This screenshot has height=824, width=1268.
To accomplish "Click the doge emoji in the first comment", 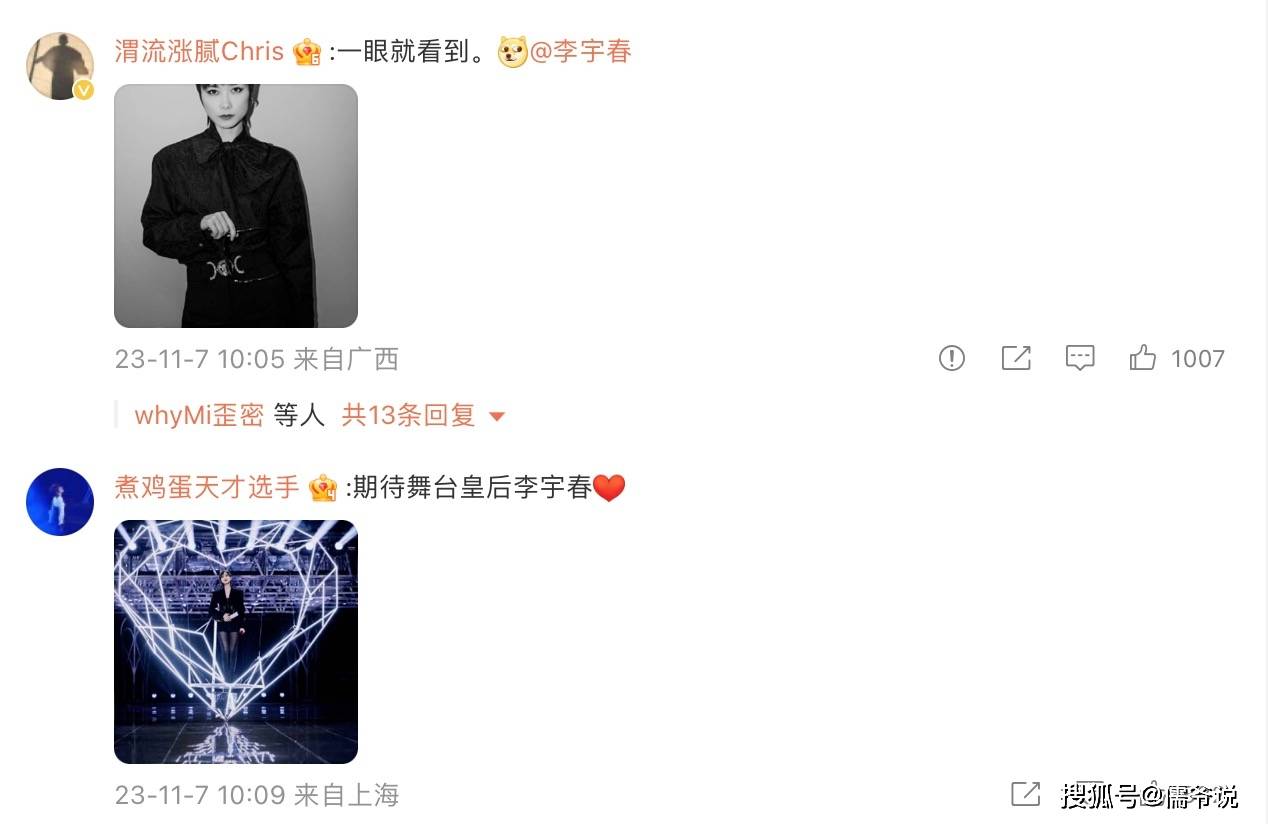I will (x=512, y=52).
